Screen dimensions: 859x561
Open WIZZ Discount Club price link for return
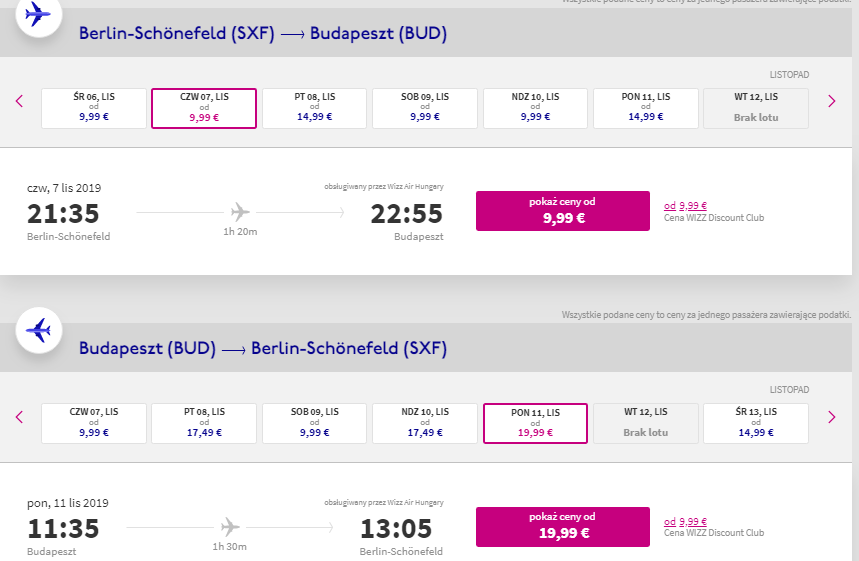coord(685,522)
